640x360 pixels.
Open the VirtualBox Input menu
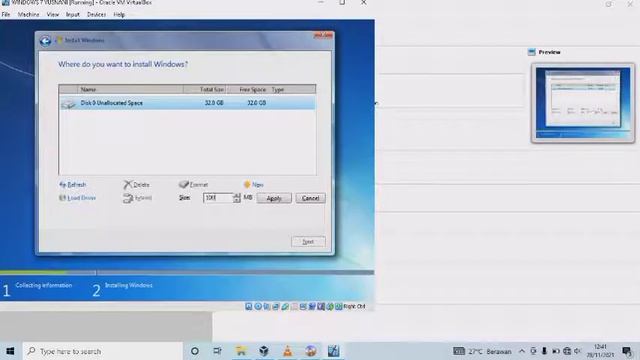click(73, 14)
